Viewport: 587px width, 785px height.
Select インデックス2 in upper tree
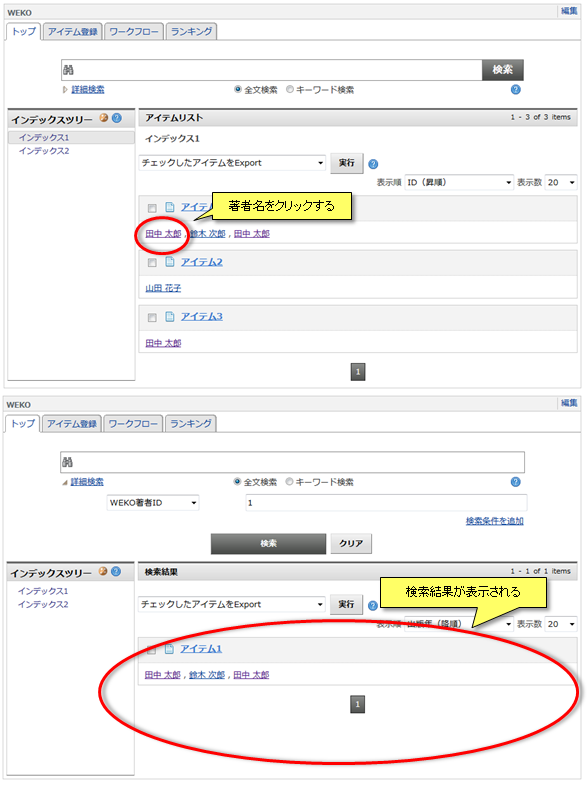[x=44, y=151]
